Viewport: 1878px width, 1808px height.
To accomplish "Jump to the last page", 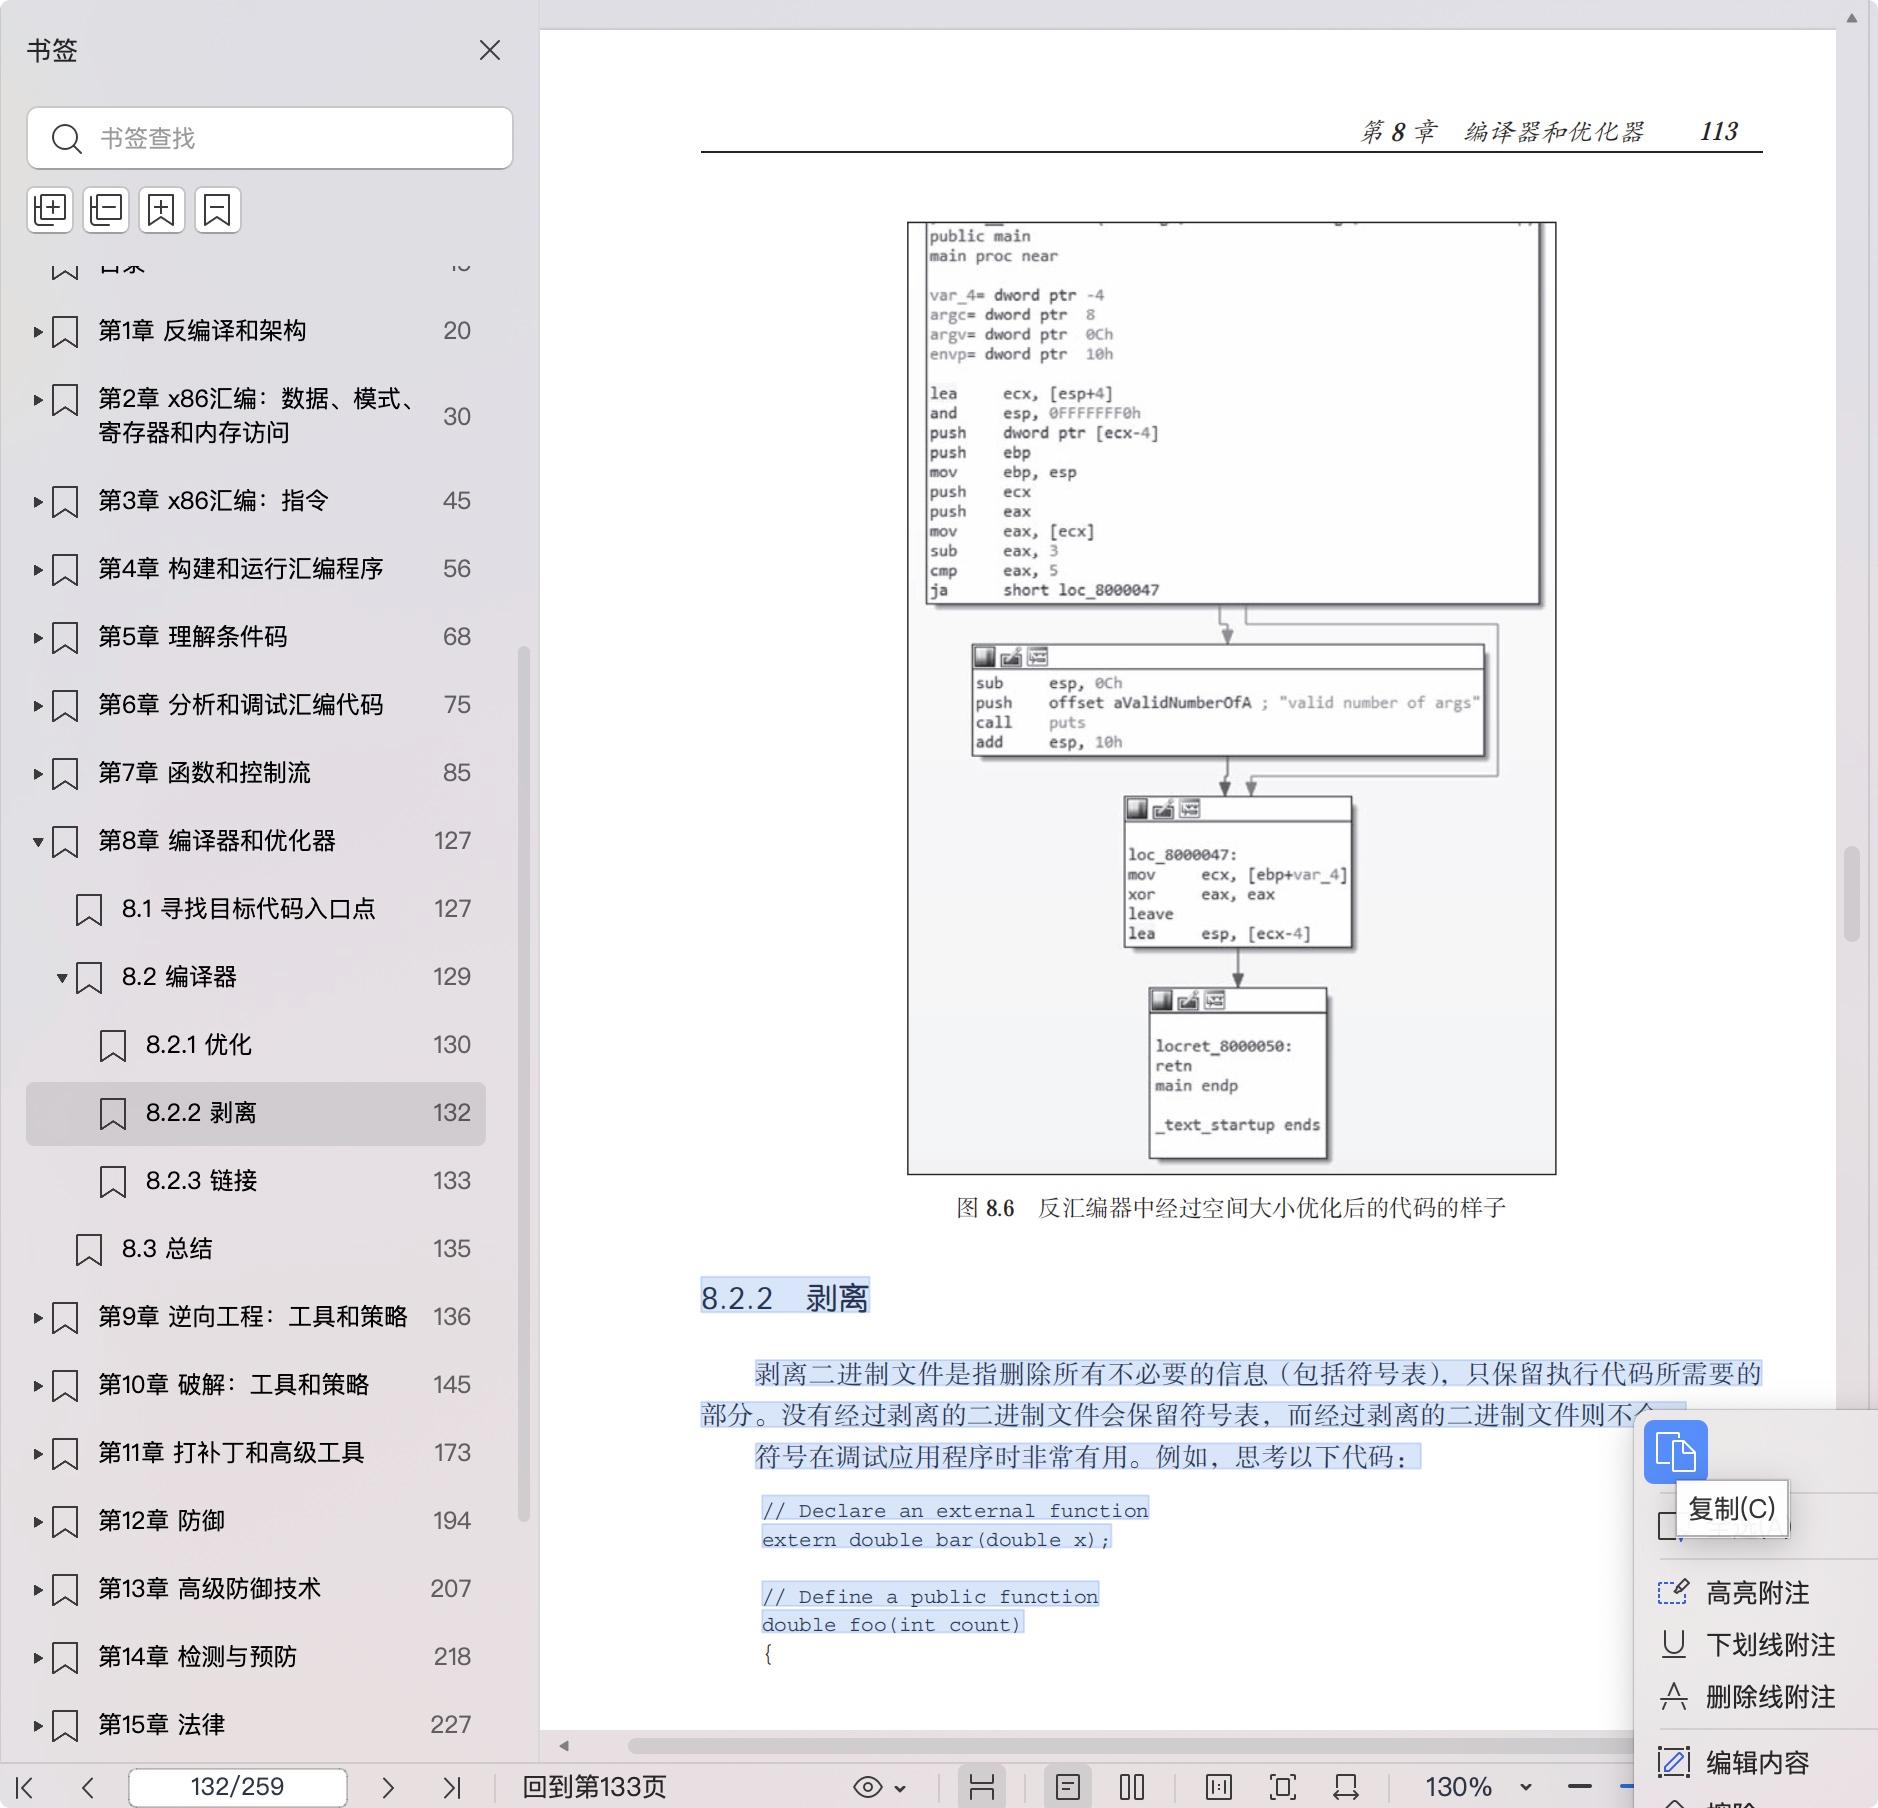I will pyautogui.click(x=452, y=1787).
